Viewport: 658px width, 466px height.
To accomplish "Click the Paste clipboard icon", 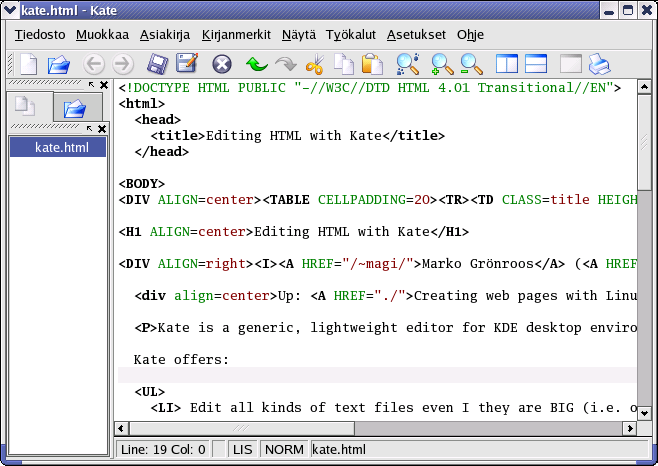I will (373, 65).
